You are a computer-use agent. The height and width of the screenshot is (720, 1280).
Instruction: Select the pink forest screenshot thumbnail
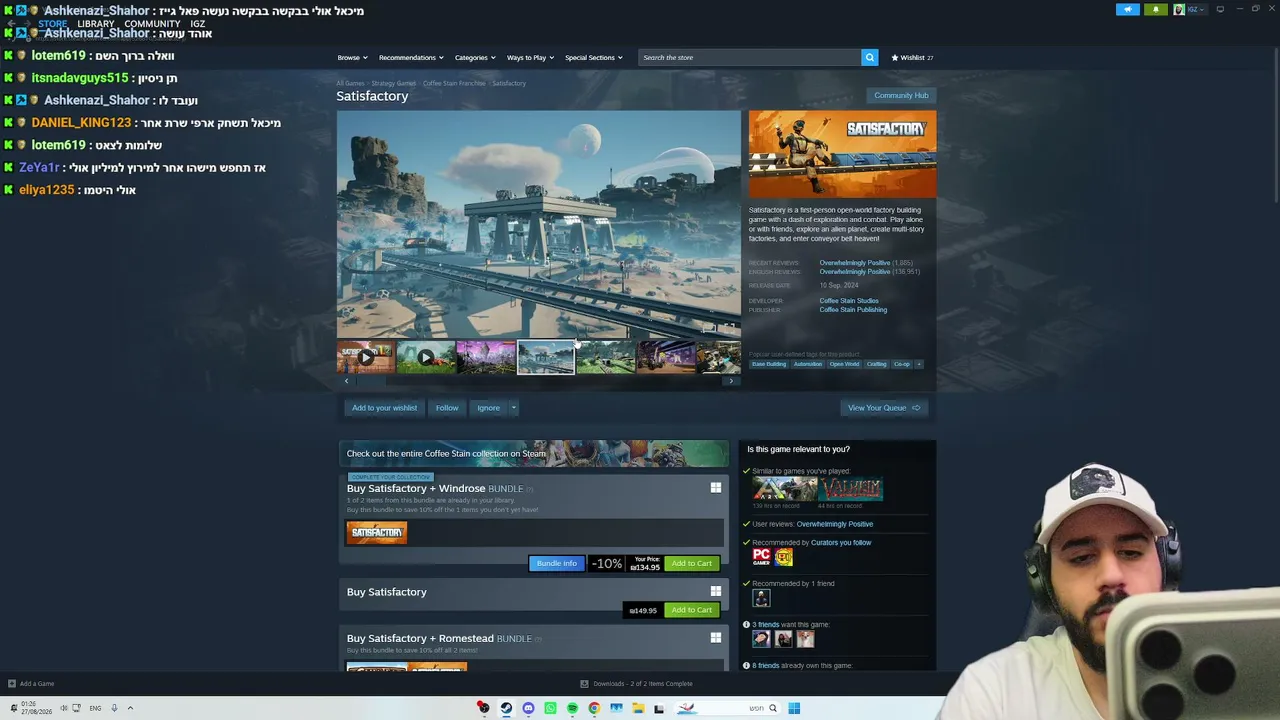pos(486,357)
